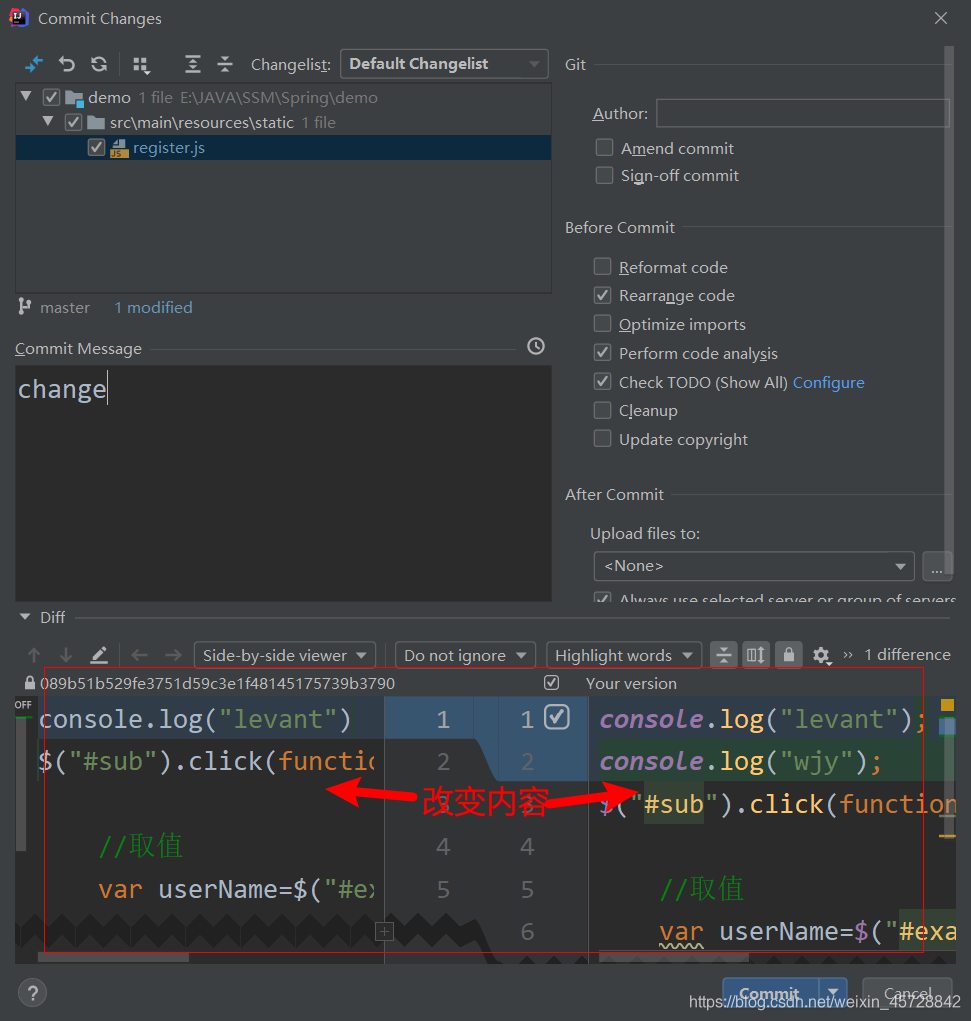Click into the Author input field
Viewport: 971px width, 1021px height.
(802, 113)
